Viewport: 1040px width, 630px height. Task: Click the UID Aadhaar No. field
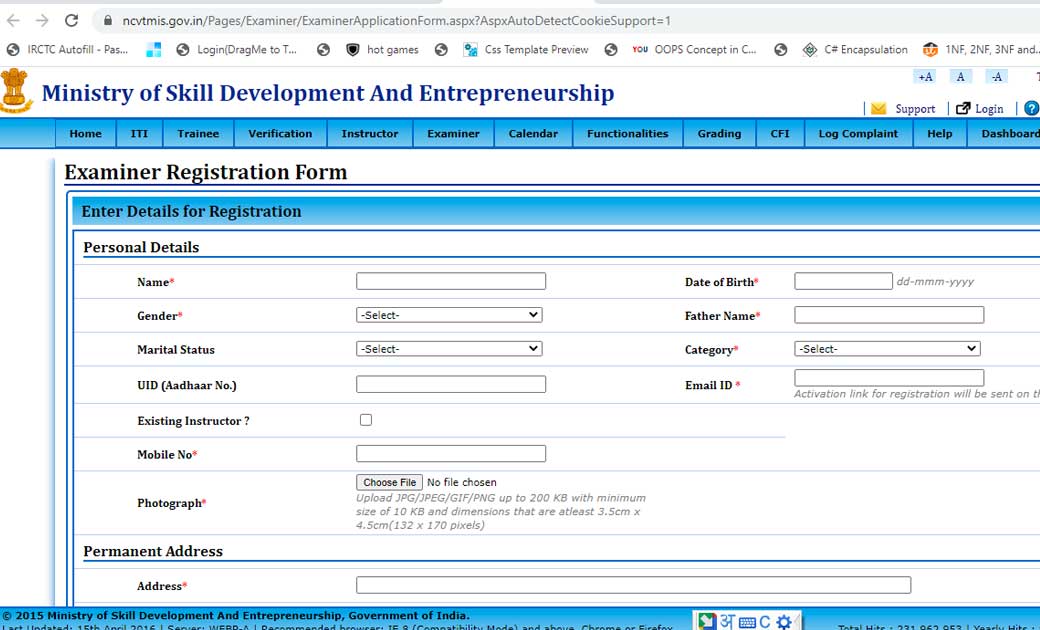451,385
